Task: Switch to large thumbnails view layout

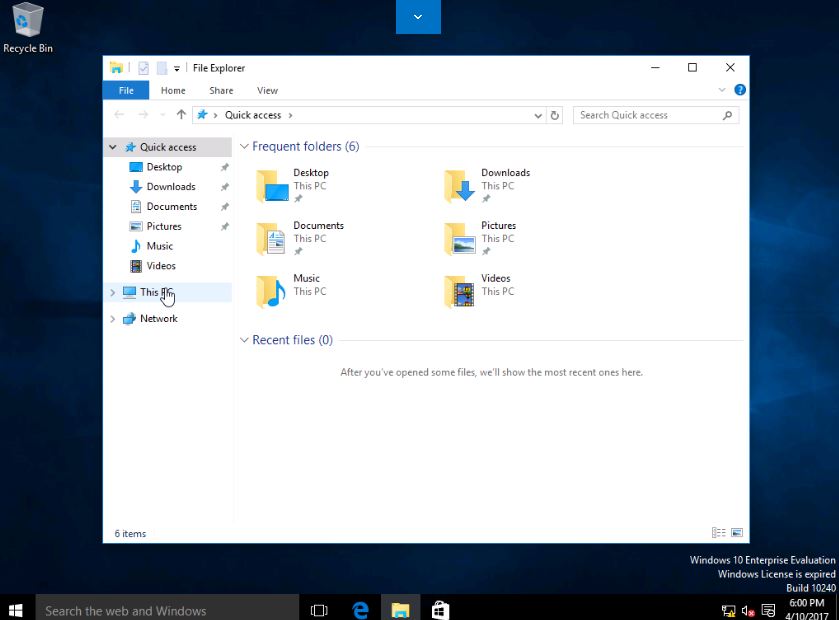Action: (x=737, y=533)
